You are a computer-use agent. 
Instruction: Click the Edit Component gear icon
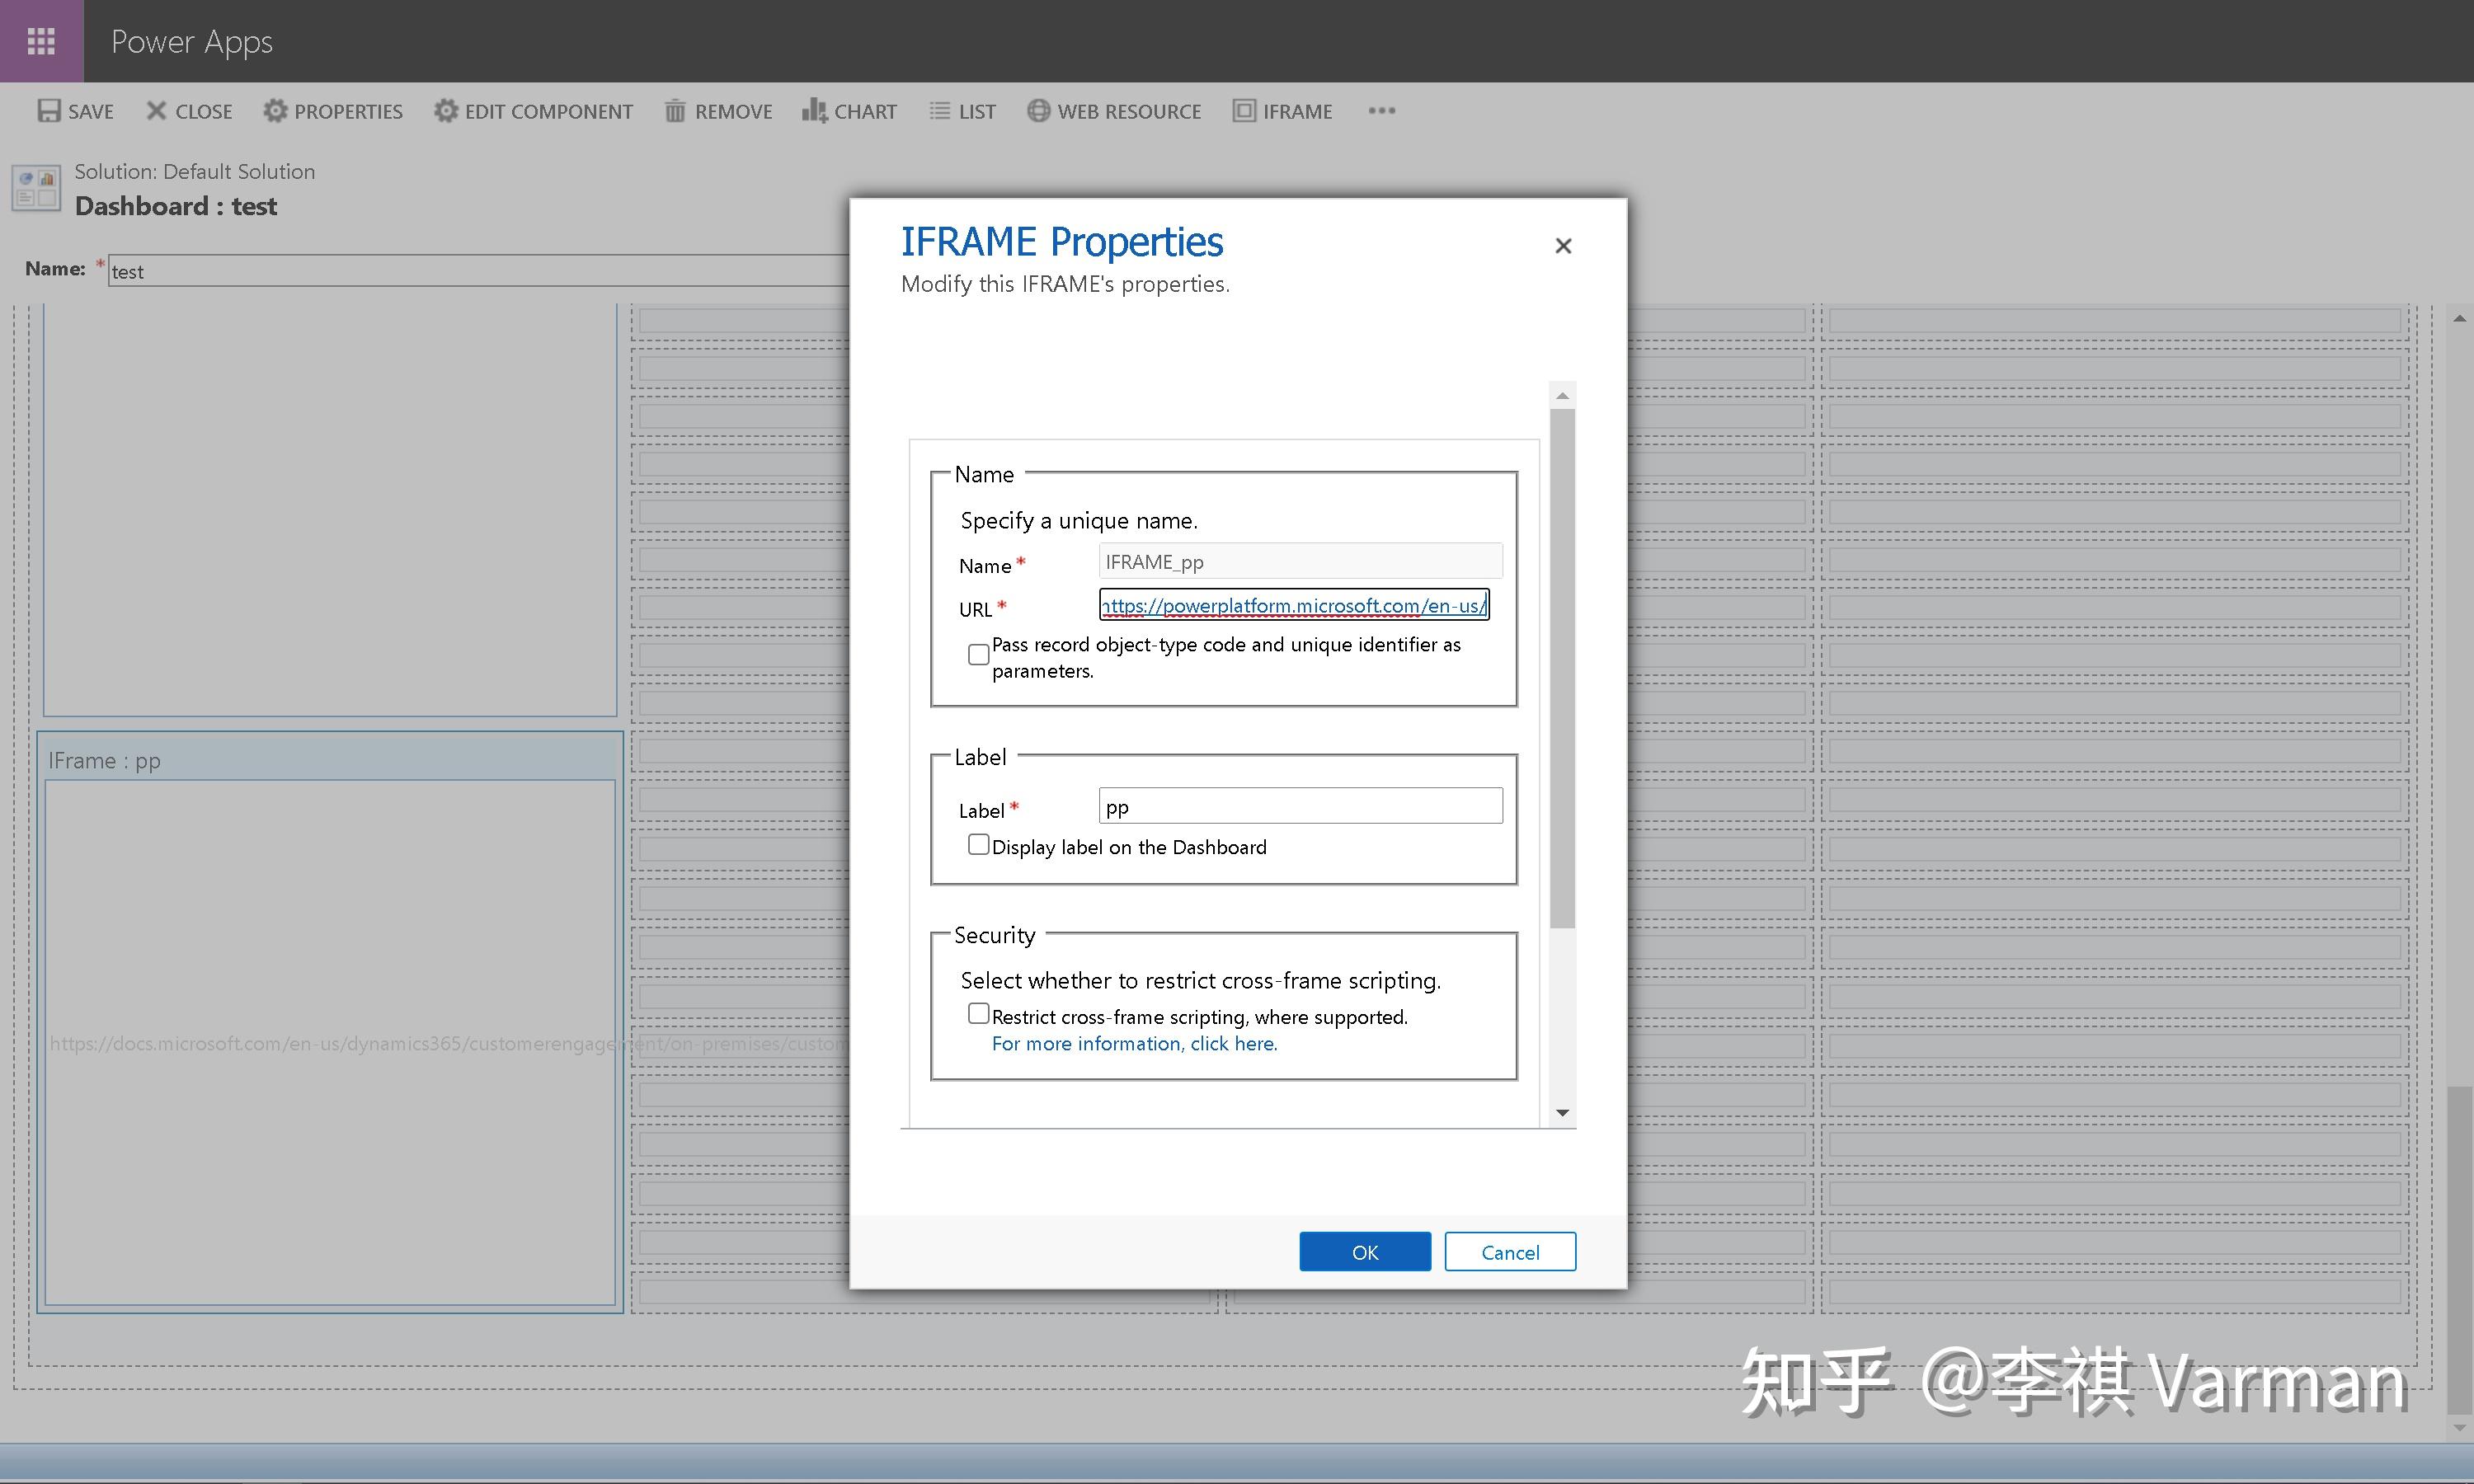(446, 111)
